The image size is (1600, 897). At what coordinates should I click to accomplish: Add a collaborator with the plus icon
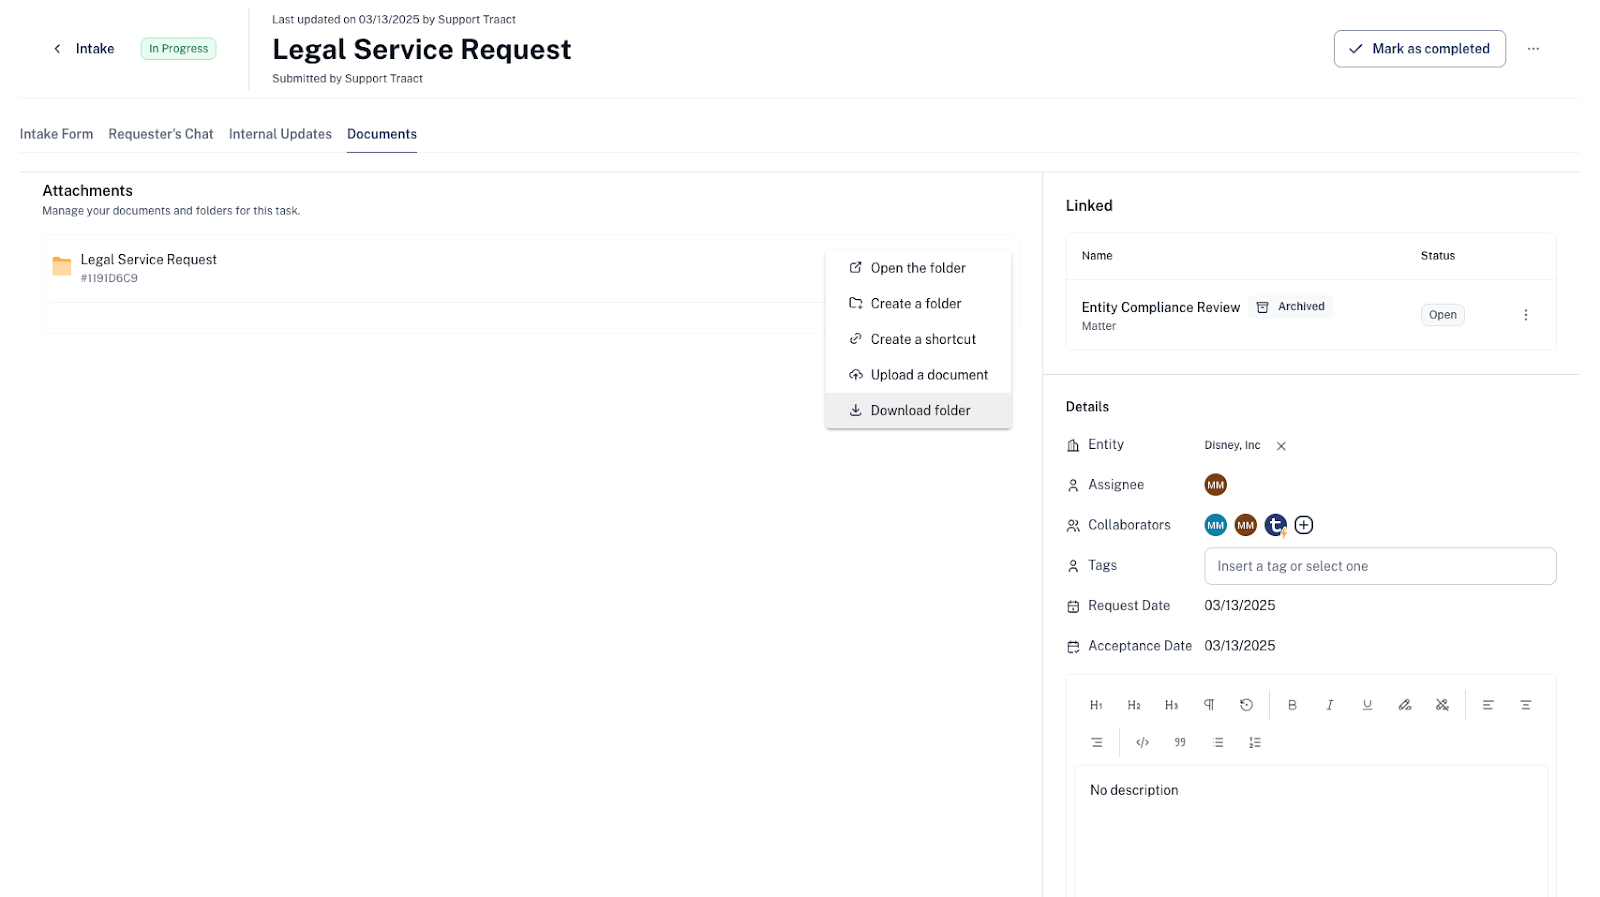point(1304,525)
